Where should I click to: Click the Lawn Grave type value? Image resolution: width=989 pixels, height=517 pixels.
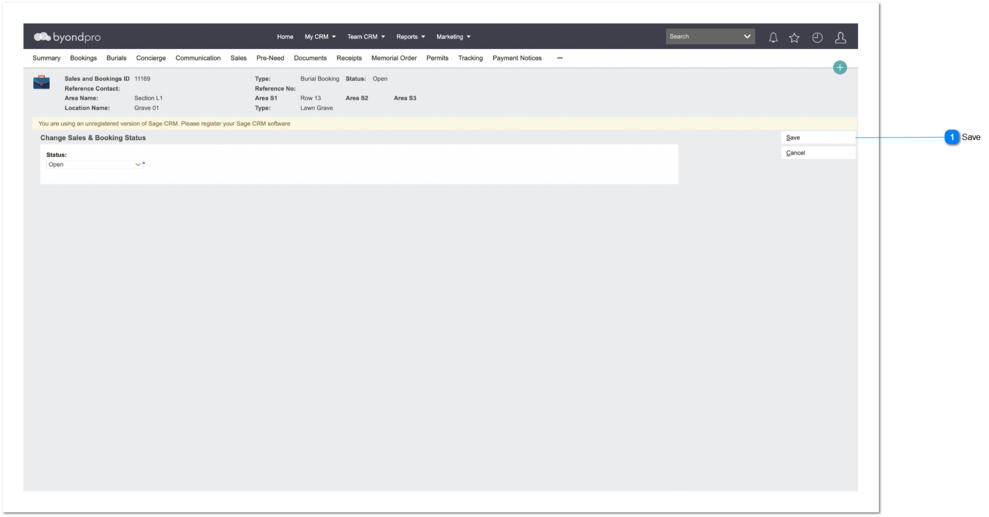[316, 108]
